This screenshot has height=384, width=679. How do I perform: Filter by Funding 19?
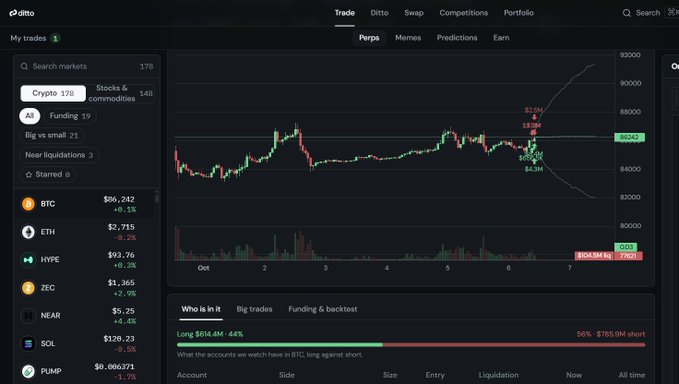pos(70,116)
